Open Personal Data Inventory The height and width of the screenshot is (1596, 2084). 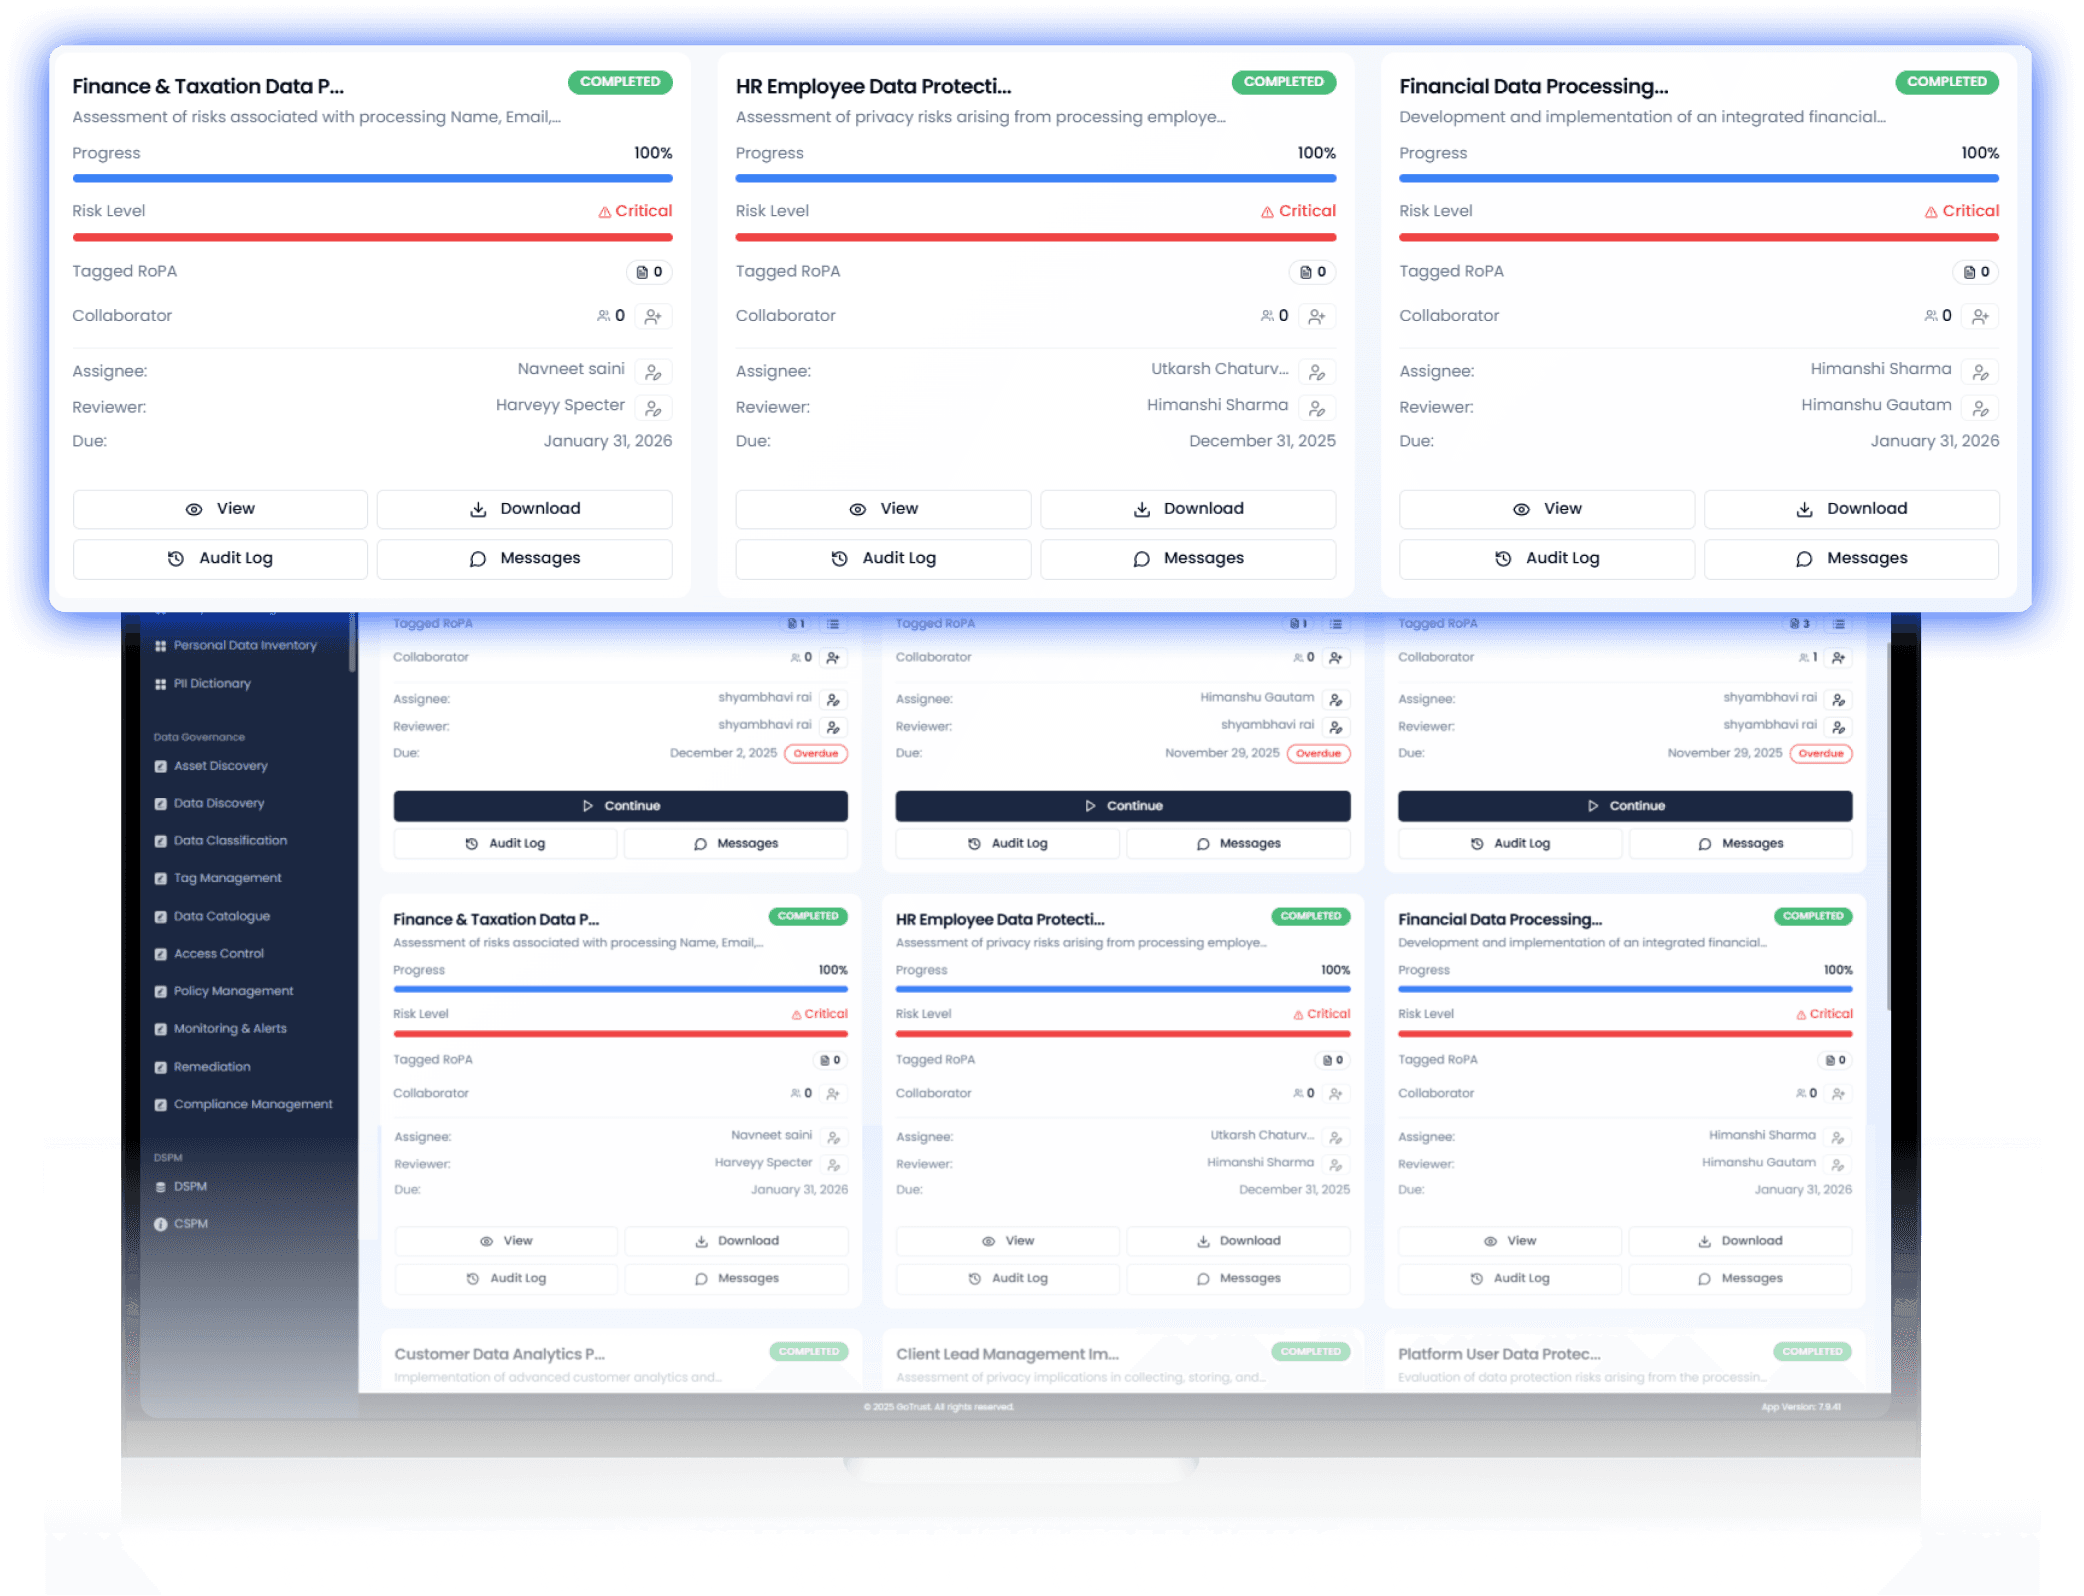click(245, 645)
